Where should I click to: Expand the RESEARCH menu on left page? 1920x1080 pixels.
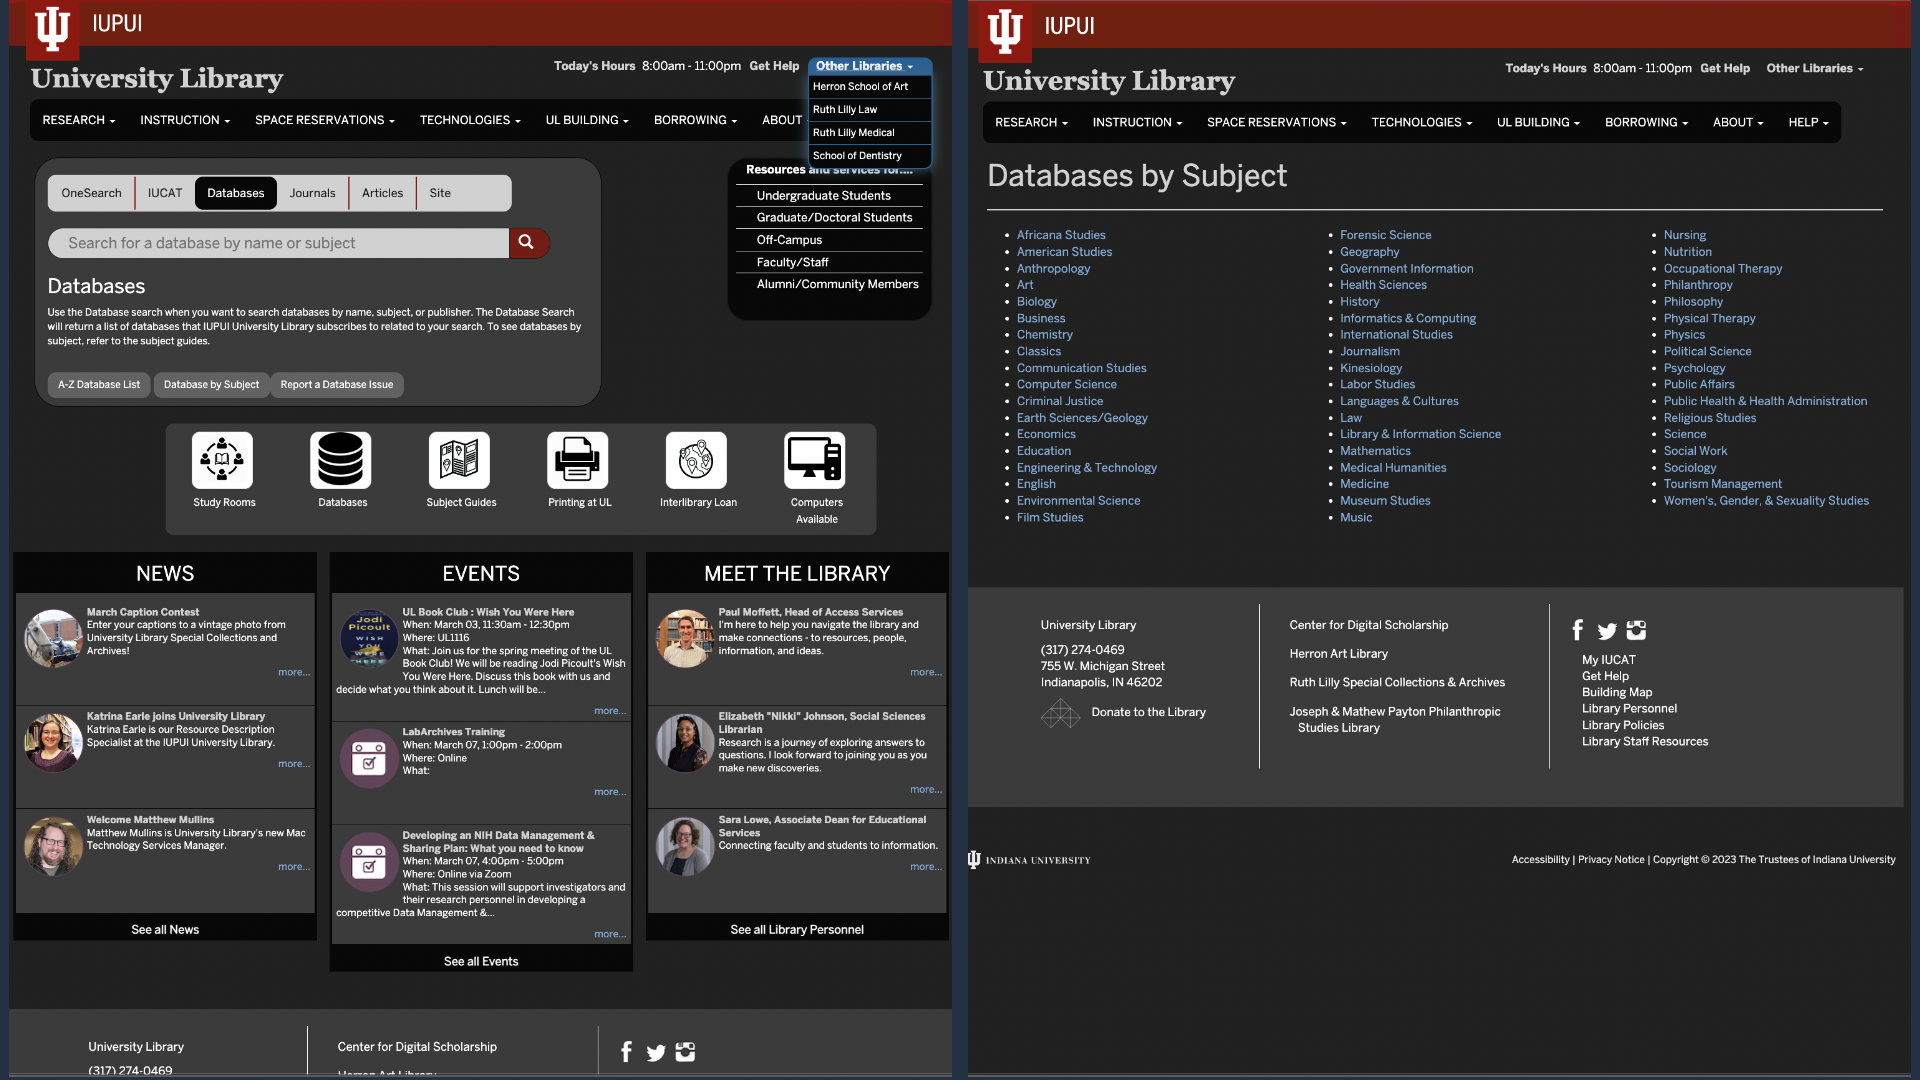pyautogui.click(x=79, y=120)
